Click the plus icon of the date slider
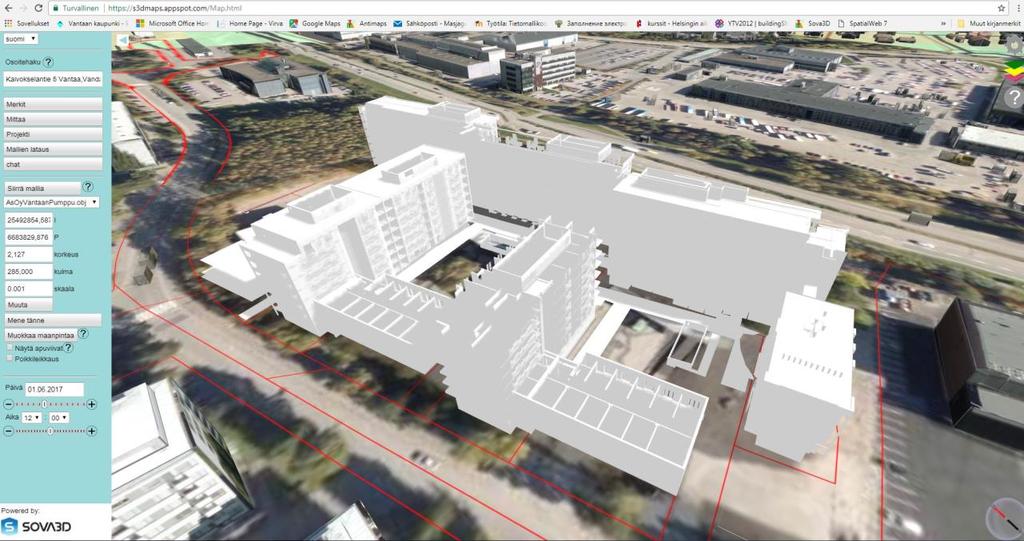This screenshot has width=1024, height=541. pyautogui.click(x=91, y=404)
